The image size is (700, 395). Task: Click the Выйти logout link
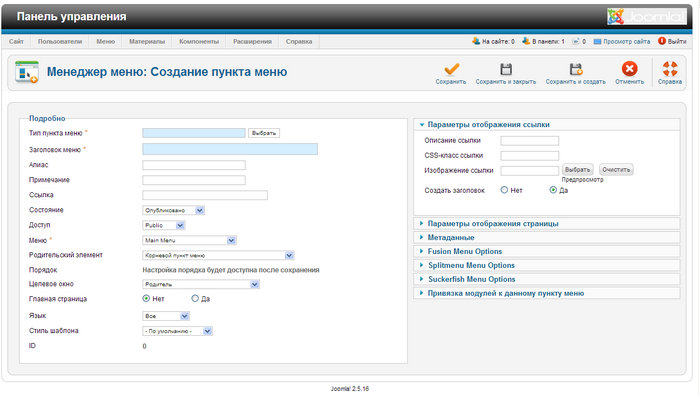pyautogui.click(x=677, y=42)
